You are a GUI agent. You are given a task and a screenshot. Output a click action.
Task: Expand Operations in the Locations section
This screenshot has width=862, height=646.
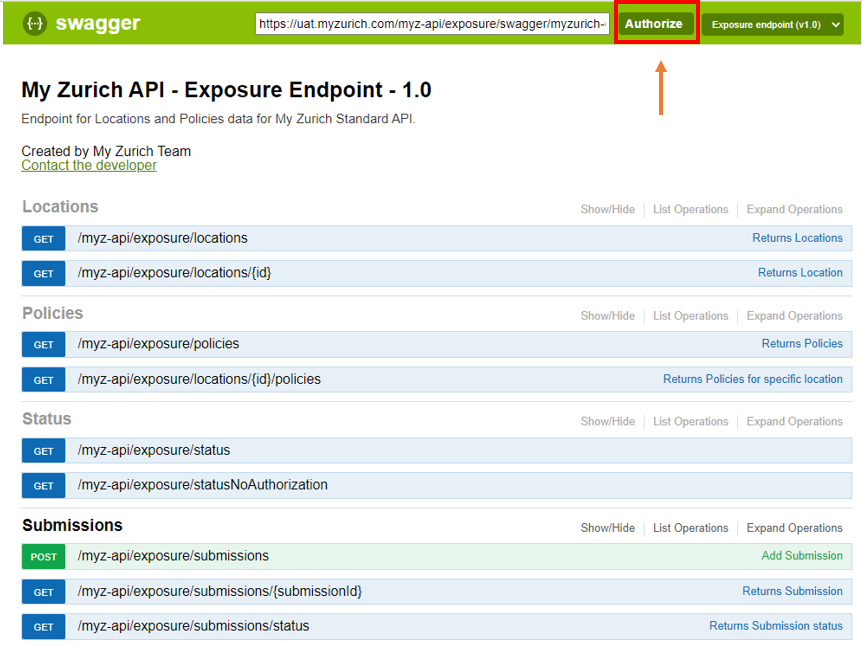pyautogui.click(x=794, y=210)
